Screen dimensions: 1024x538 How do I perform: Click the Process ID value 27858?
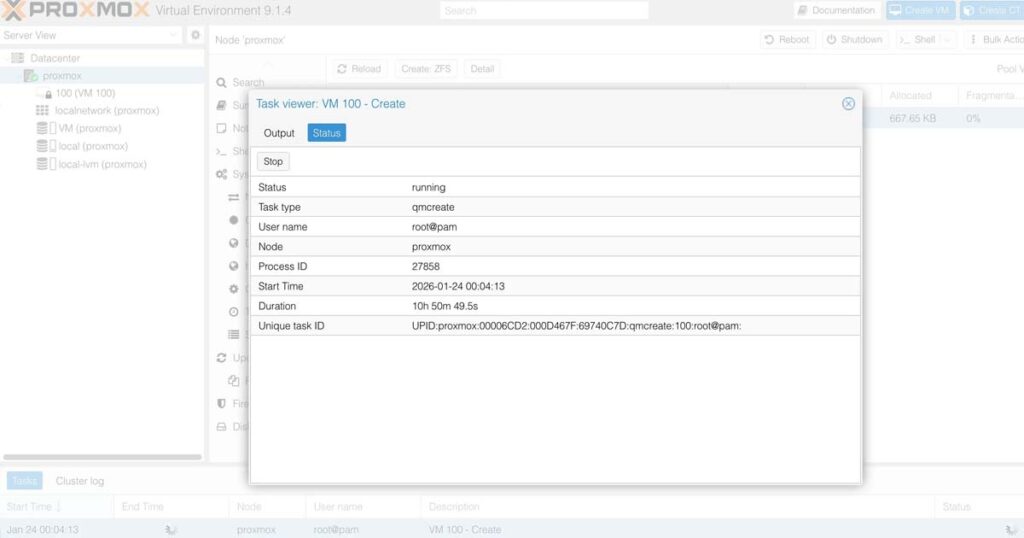pyautogui.click(x=426, y=266)
